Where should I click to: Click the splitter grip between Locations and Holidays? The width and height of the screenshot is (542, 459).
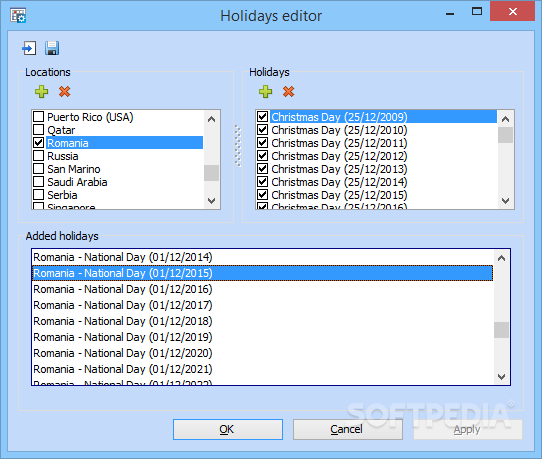[238, 146]
